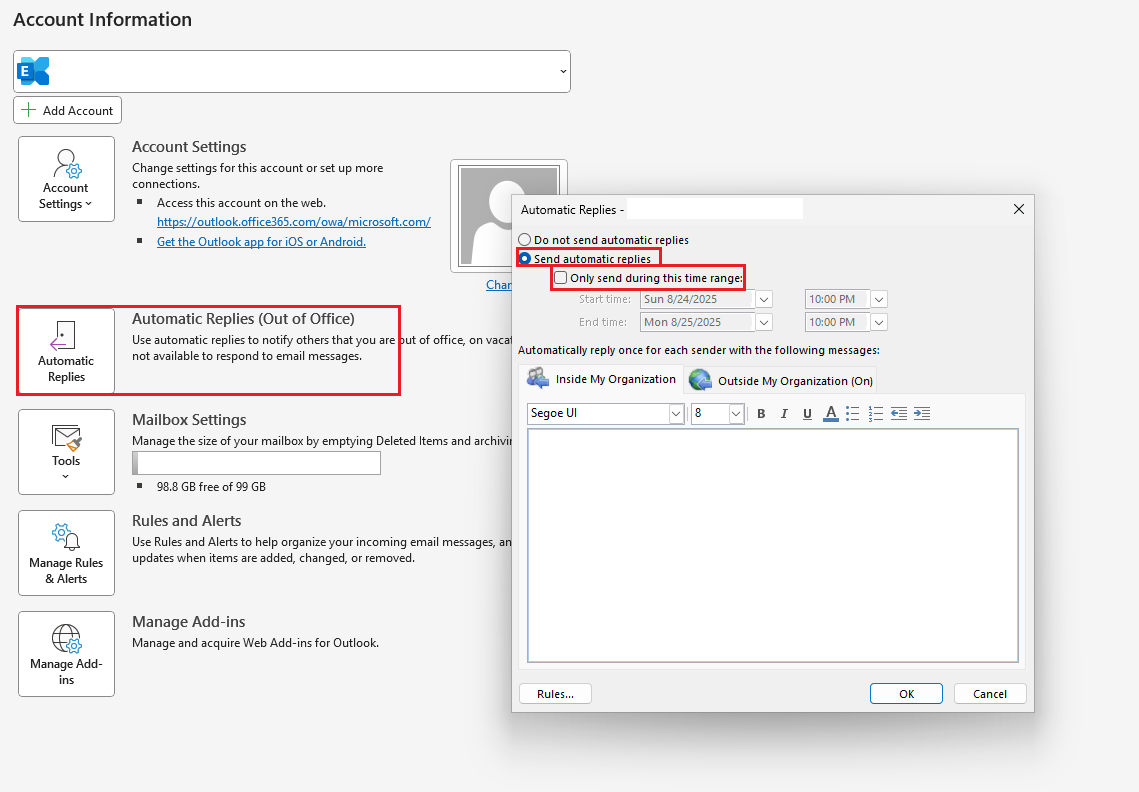Cancel the Automatic Replies dialog
The image size is (1139, 792).
989,694
